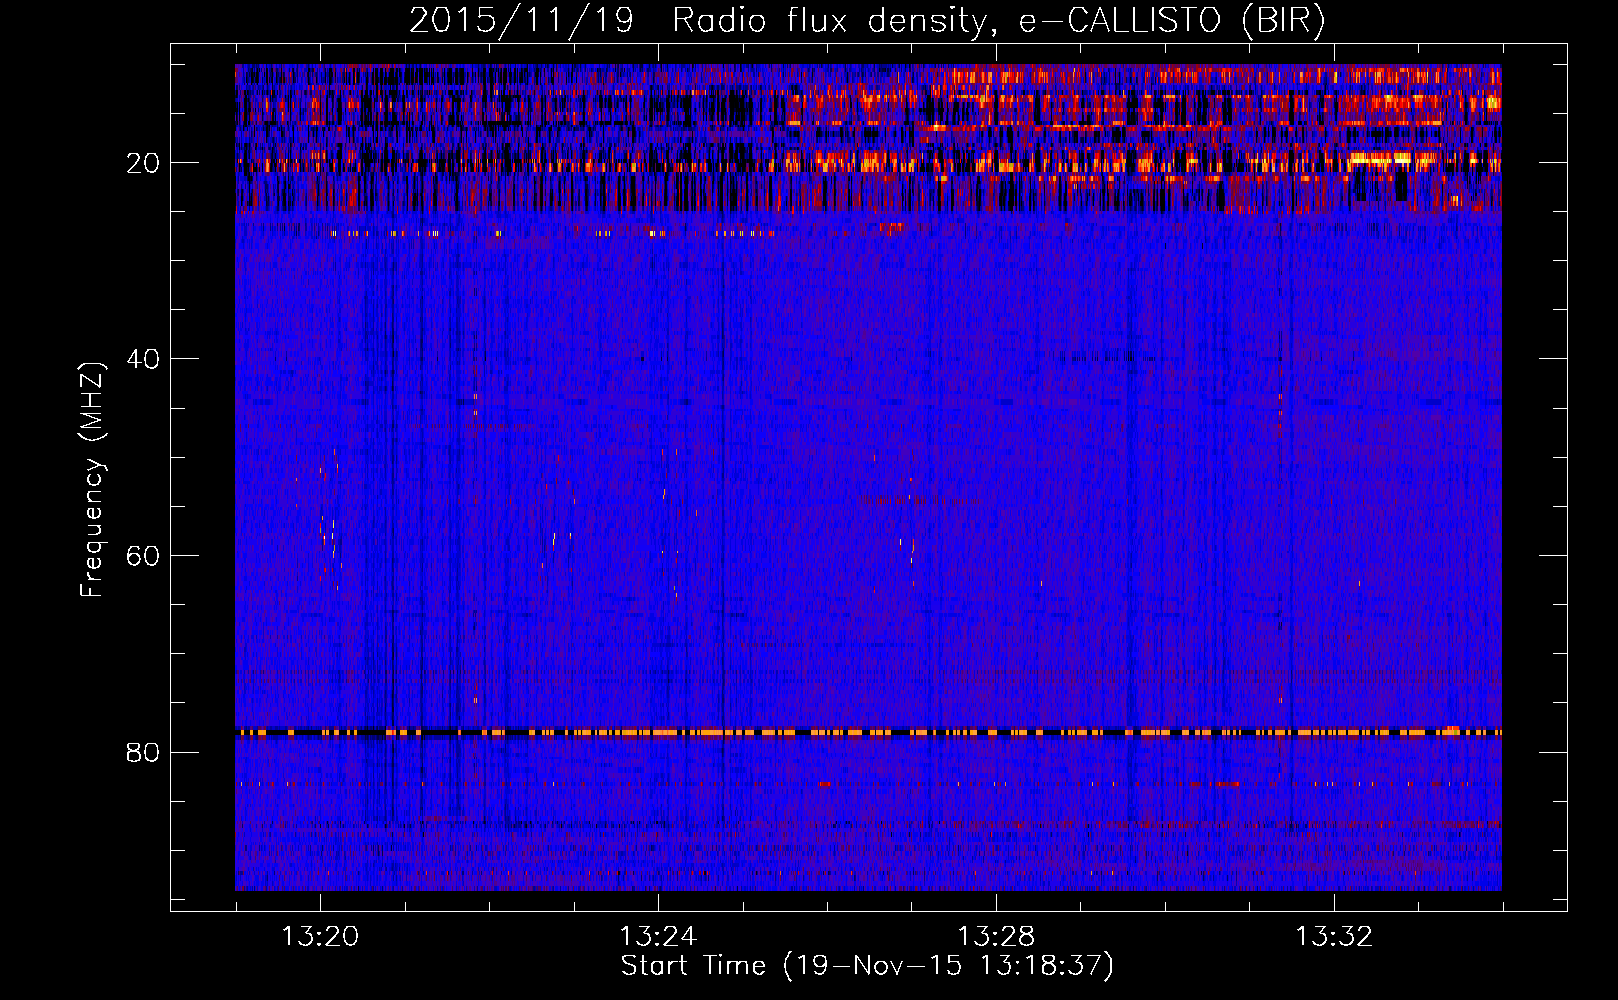1618x1000 pixels.
Task: Click the 80 frequency tick label
Action: pyautogui.click(x=144, y=752)
